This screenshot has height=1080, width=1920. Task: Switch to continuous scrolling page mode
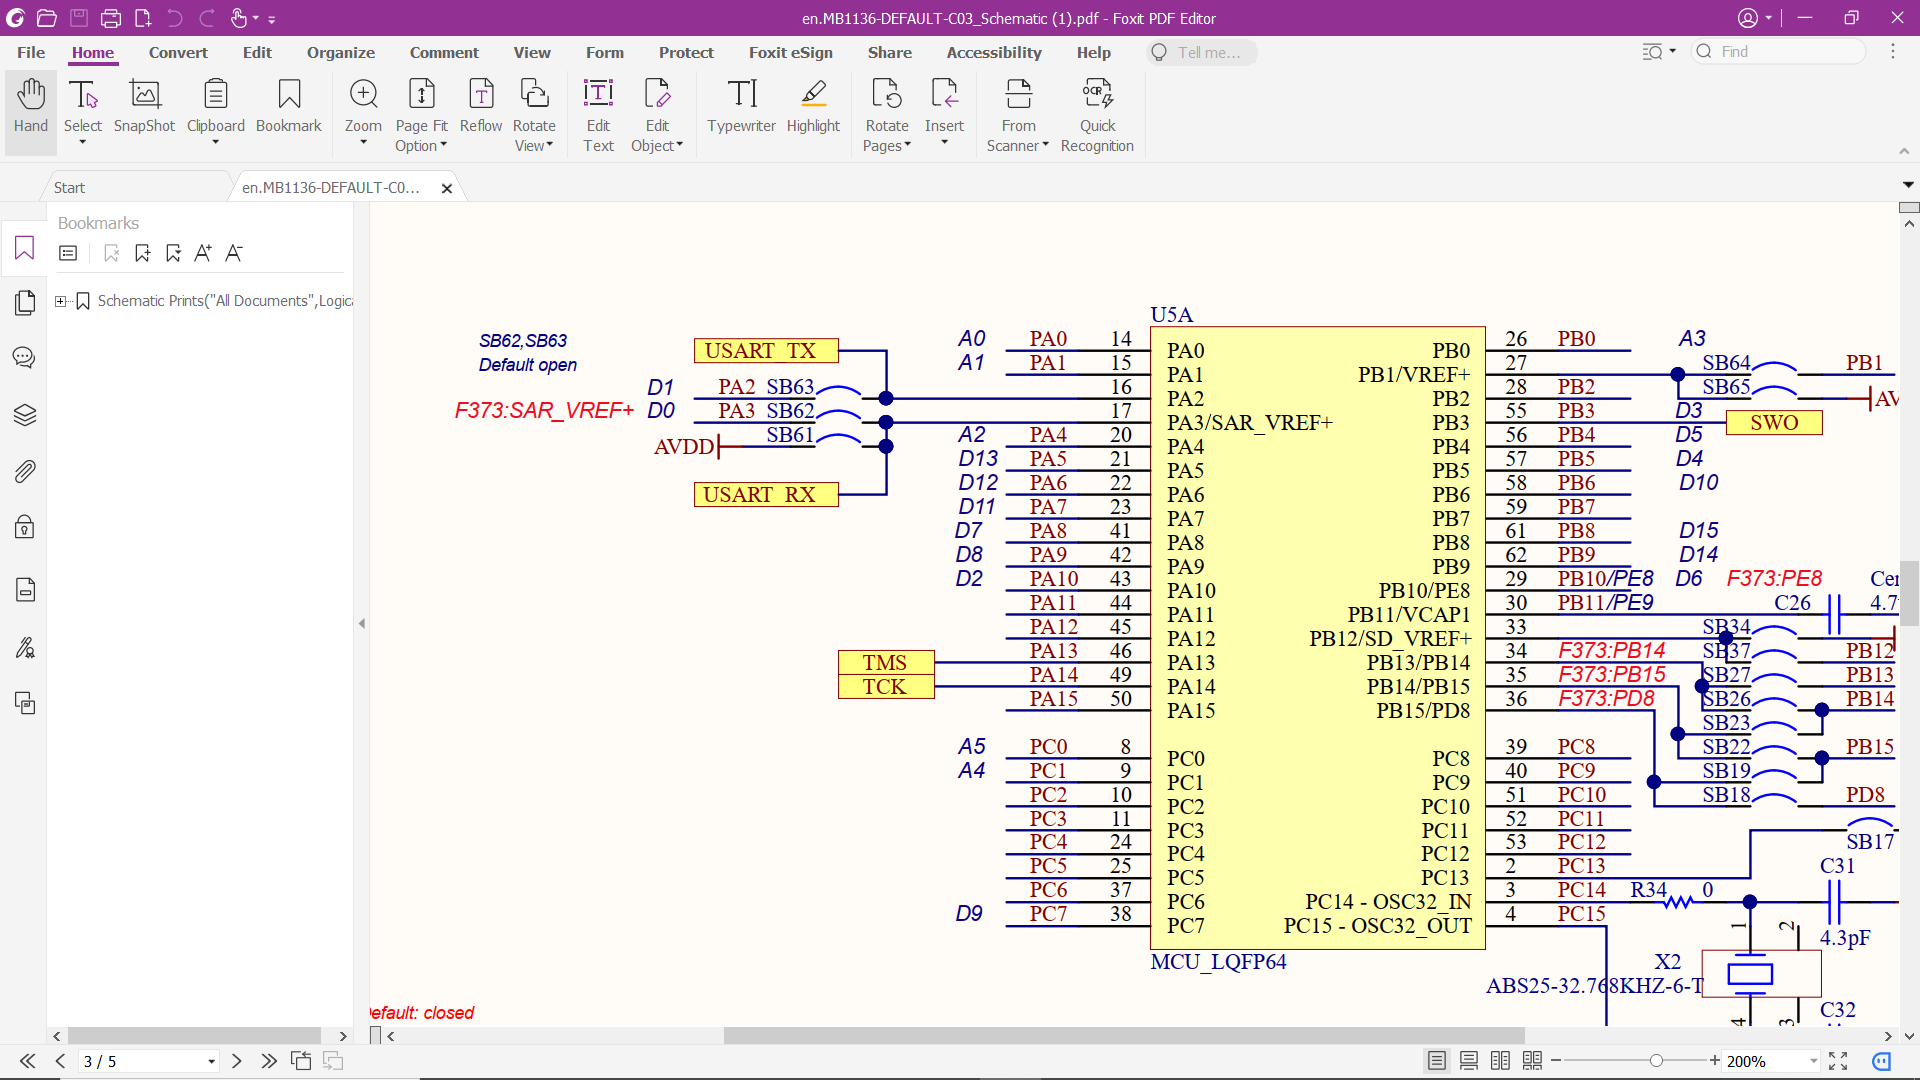point(1469,1061)
